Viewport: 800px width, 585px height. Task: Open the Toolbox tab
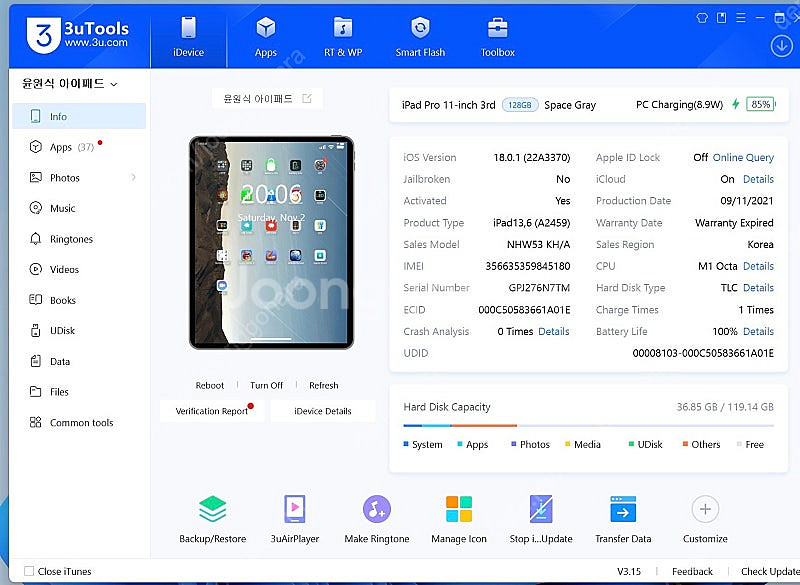tap(497, 37)
